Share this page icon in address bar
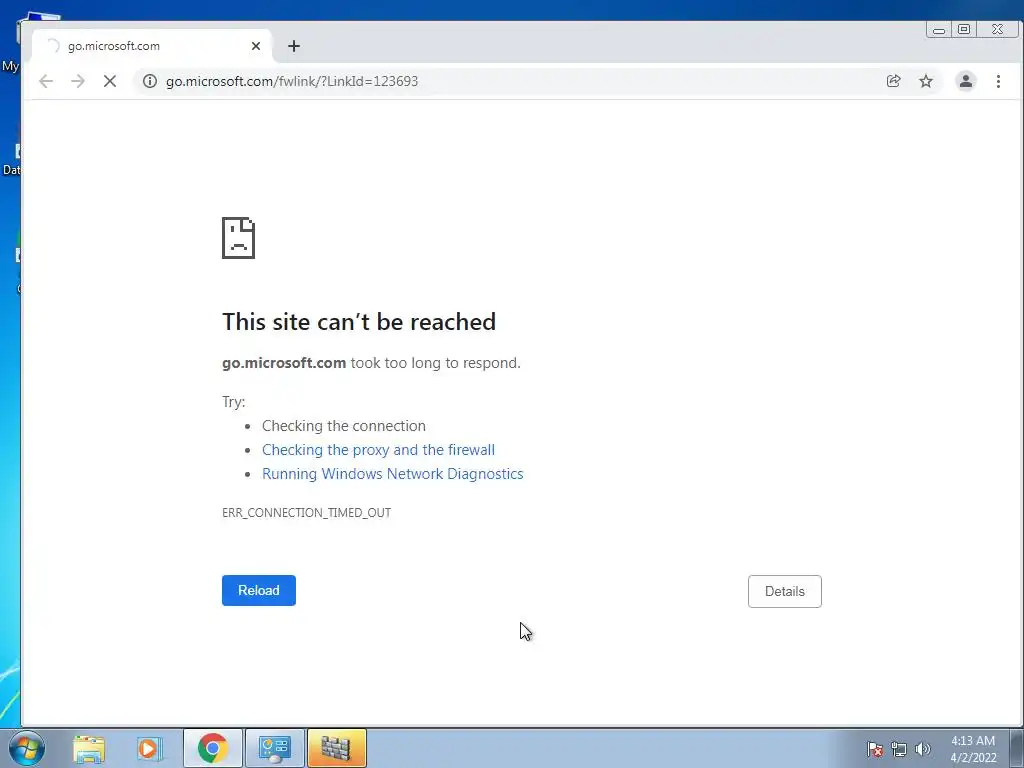Viewport: 1024px width, 768px height. pos(893,81)
